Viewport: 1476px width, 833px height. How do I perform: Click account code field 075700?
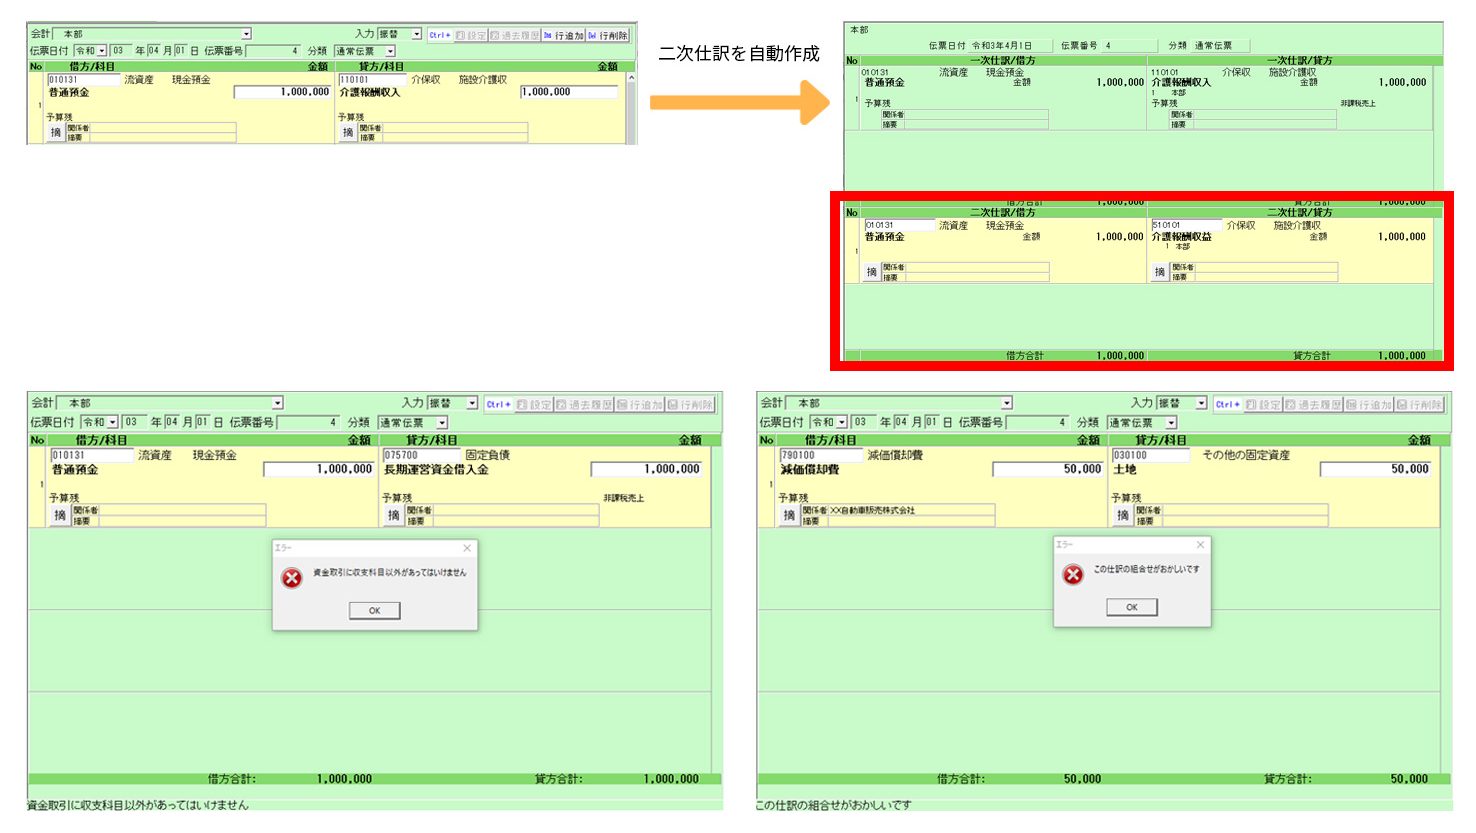[x=420, y=455]
